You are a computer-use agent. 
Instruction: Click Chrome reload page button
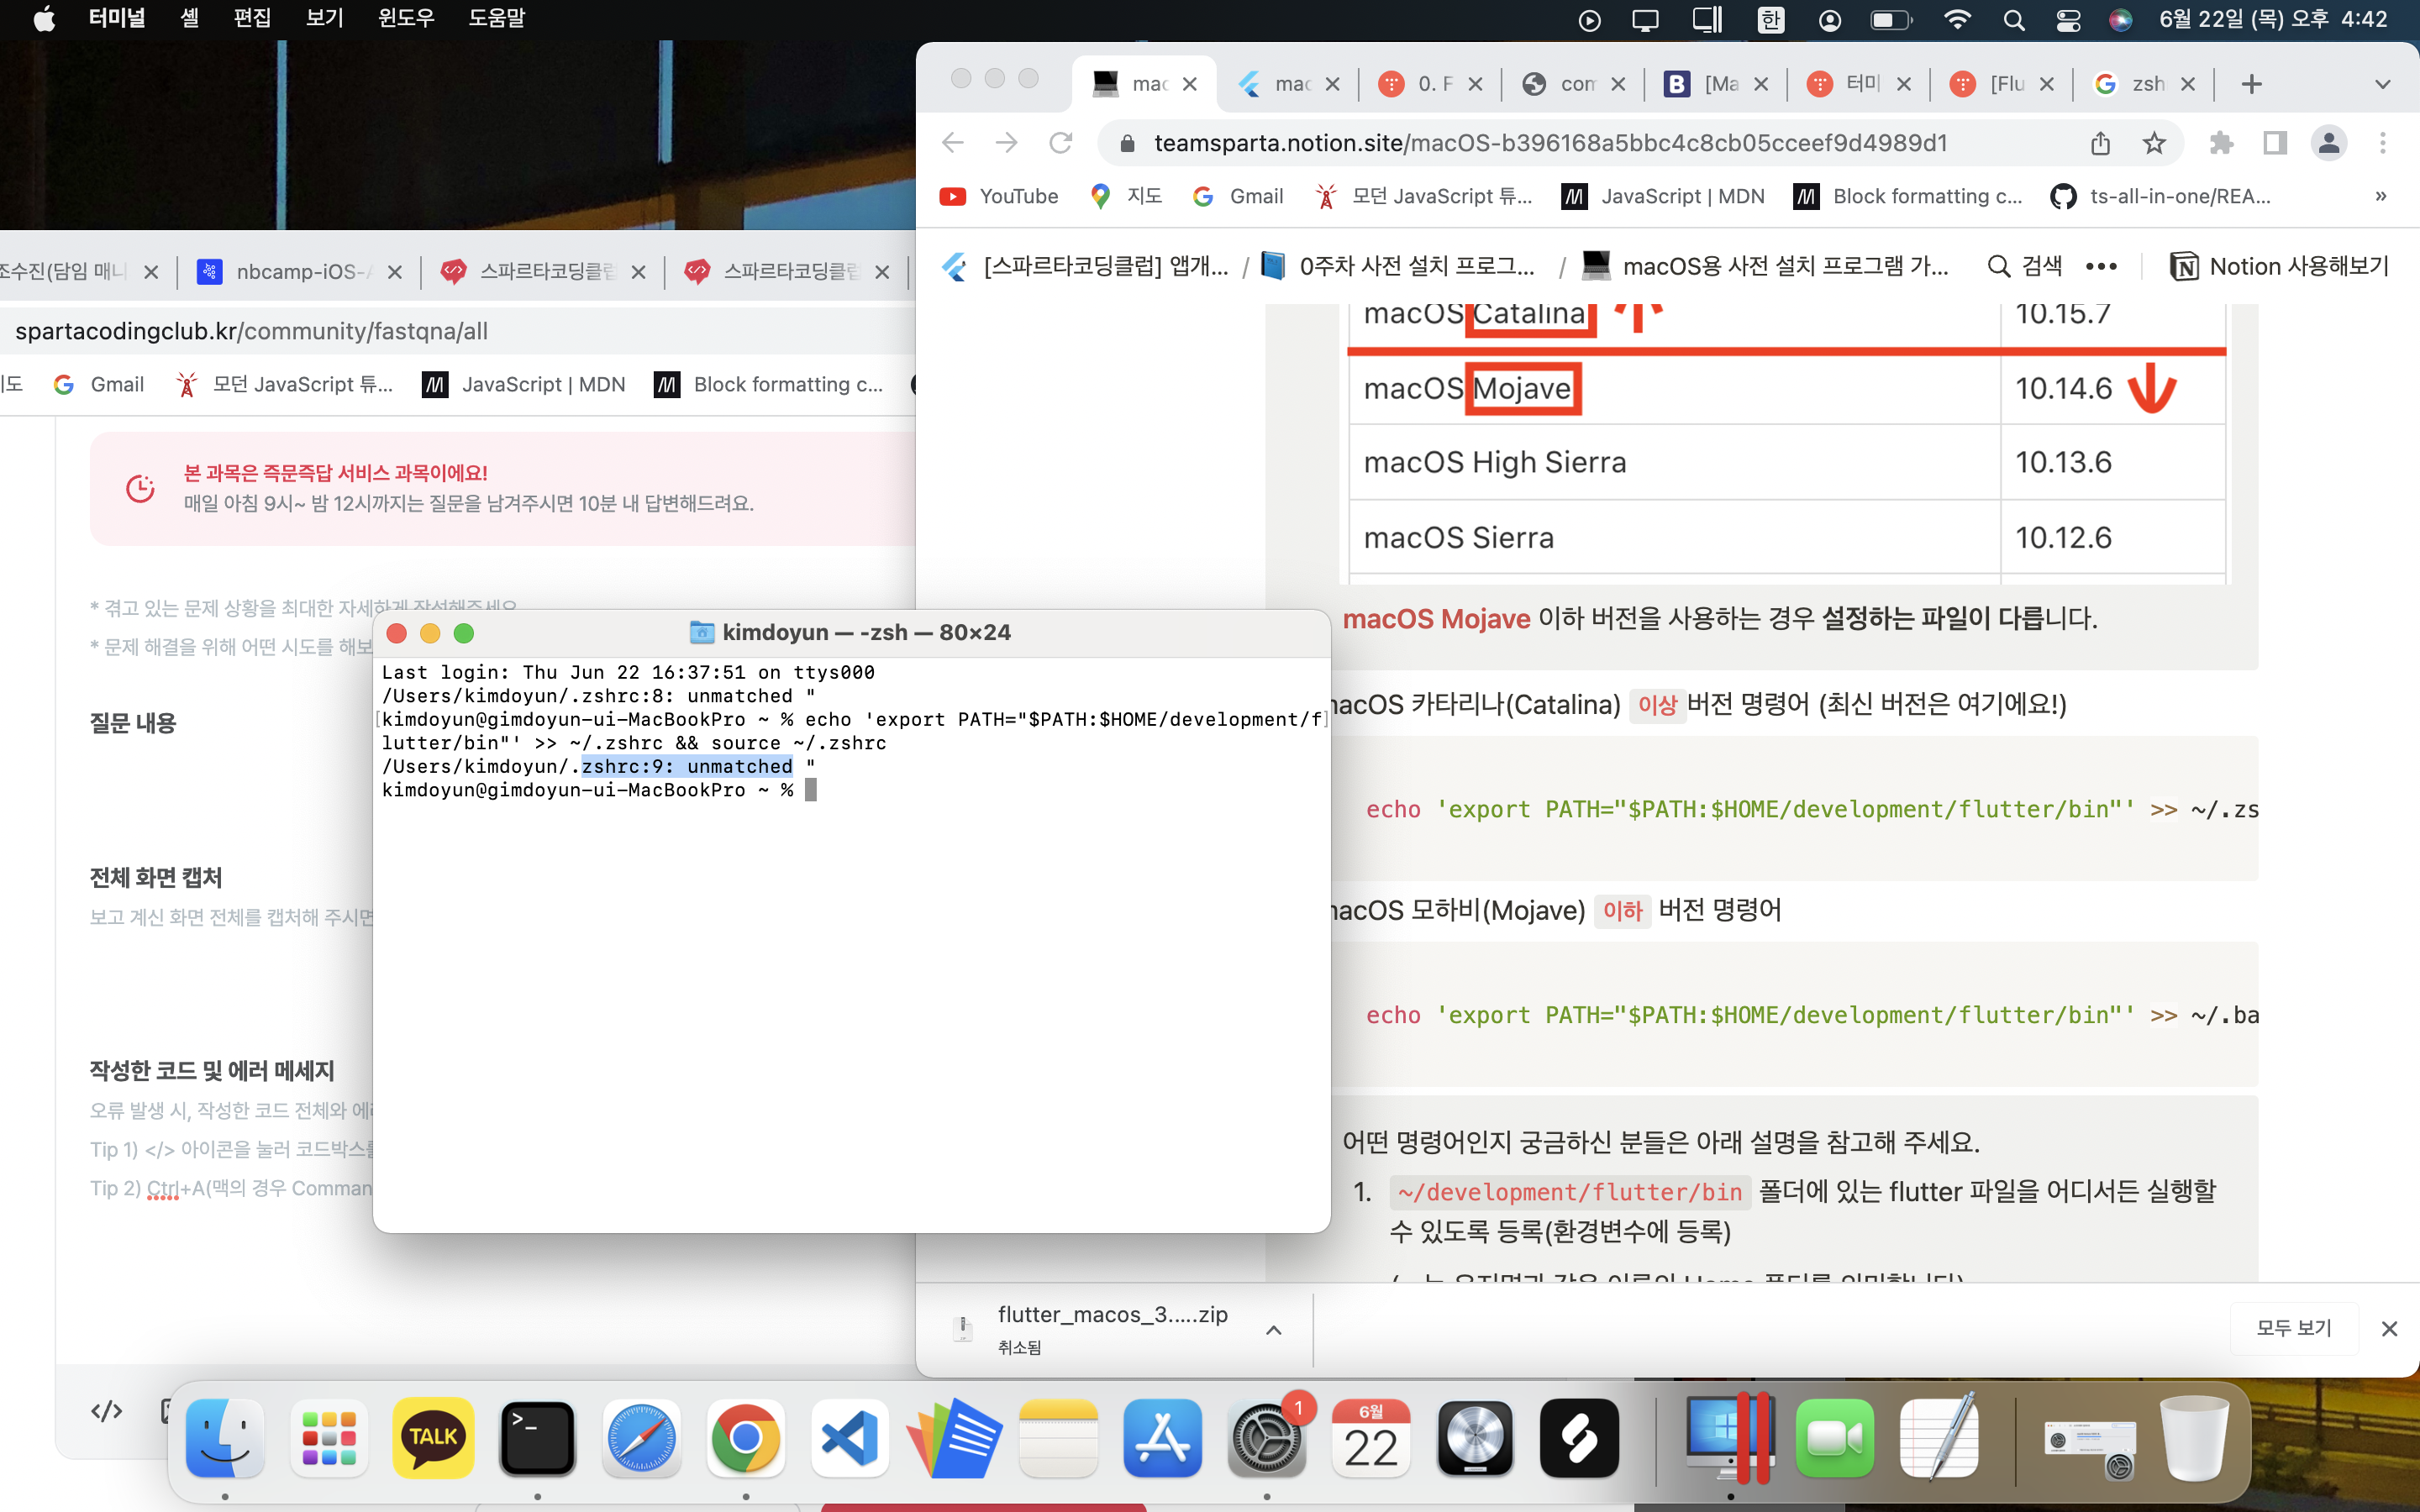point(1060,143)
